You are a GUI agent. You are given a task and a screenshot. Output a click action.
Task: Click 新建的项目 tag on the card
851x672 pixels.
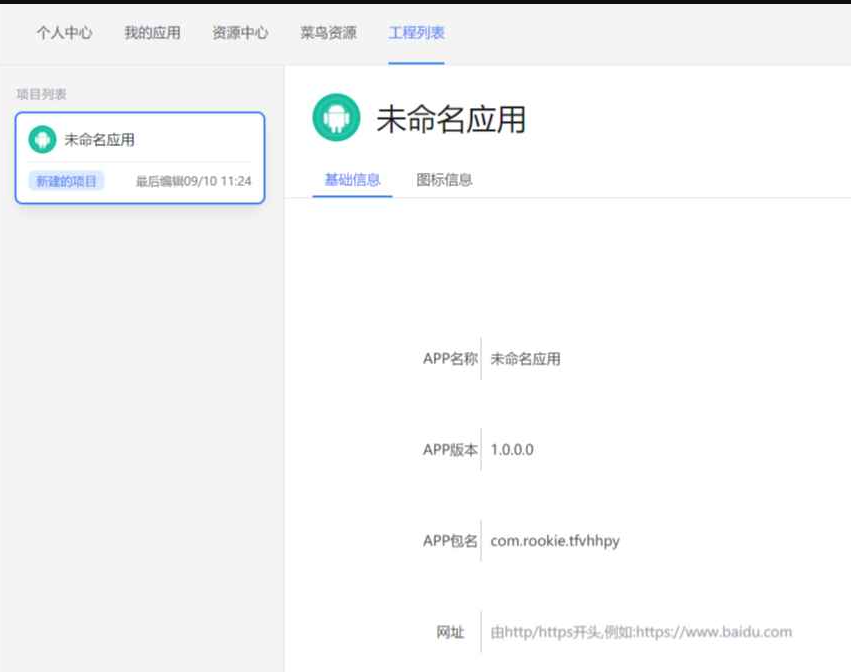[66, 181]
